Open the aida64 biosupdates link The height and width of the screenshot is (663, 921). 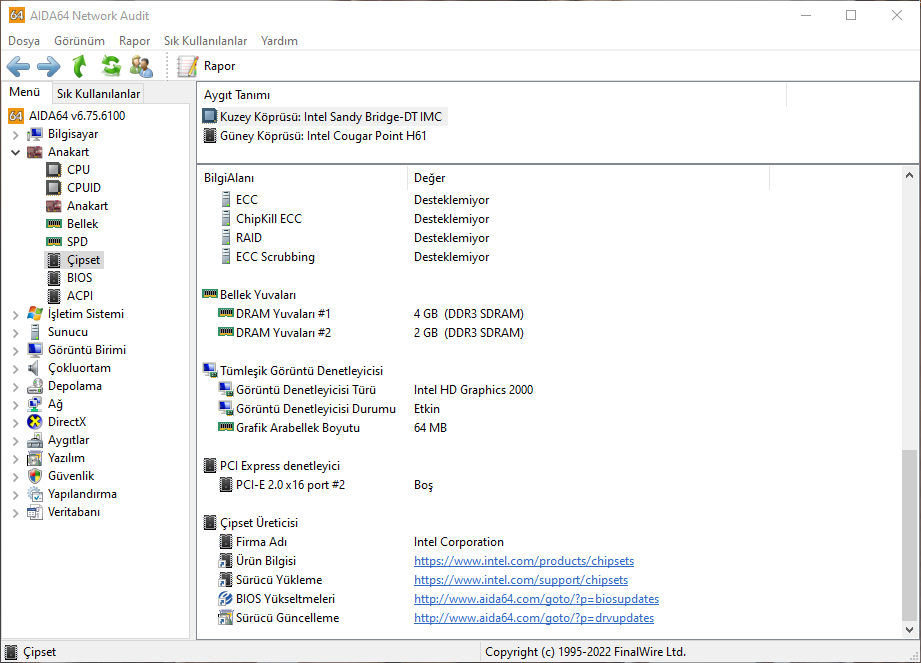pos(536,599)
